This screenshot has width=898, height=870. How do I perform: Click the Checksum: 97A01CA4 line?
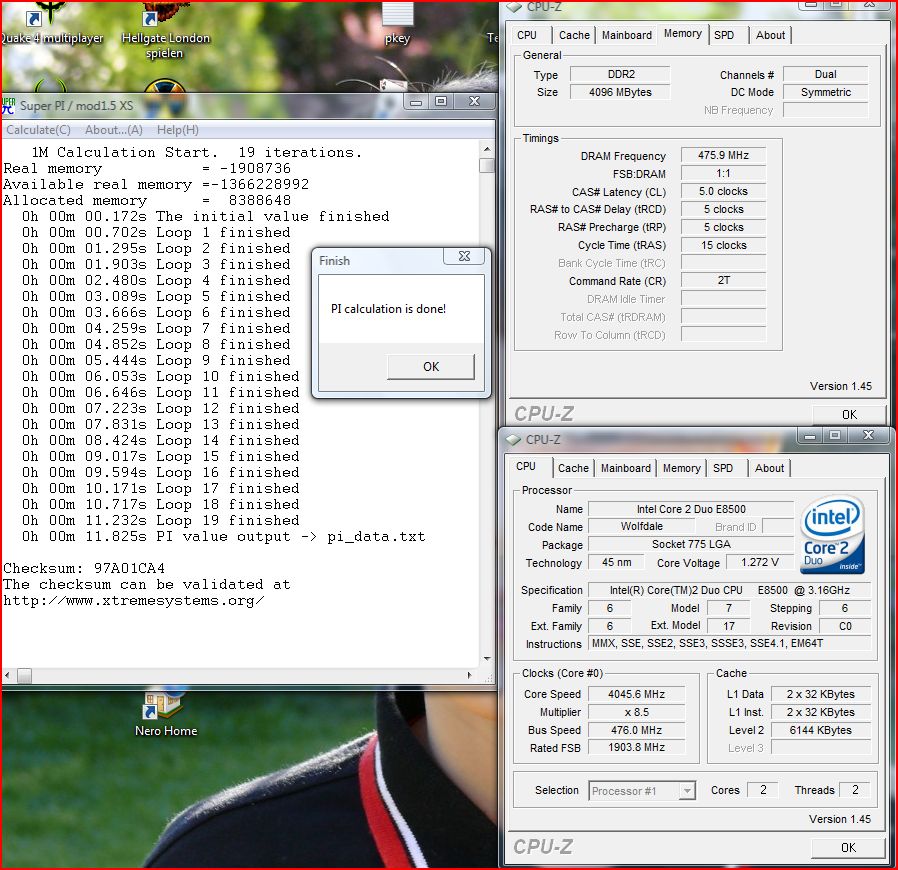pos(84,568)
